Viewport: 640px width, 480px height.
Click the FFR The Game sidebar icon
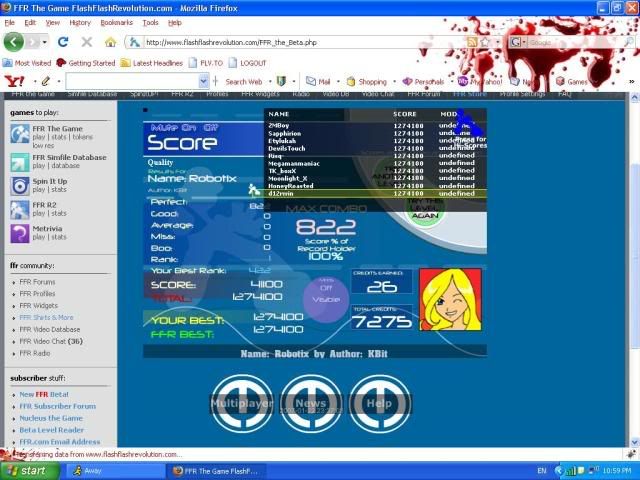click(19, 136)
